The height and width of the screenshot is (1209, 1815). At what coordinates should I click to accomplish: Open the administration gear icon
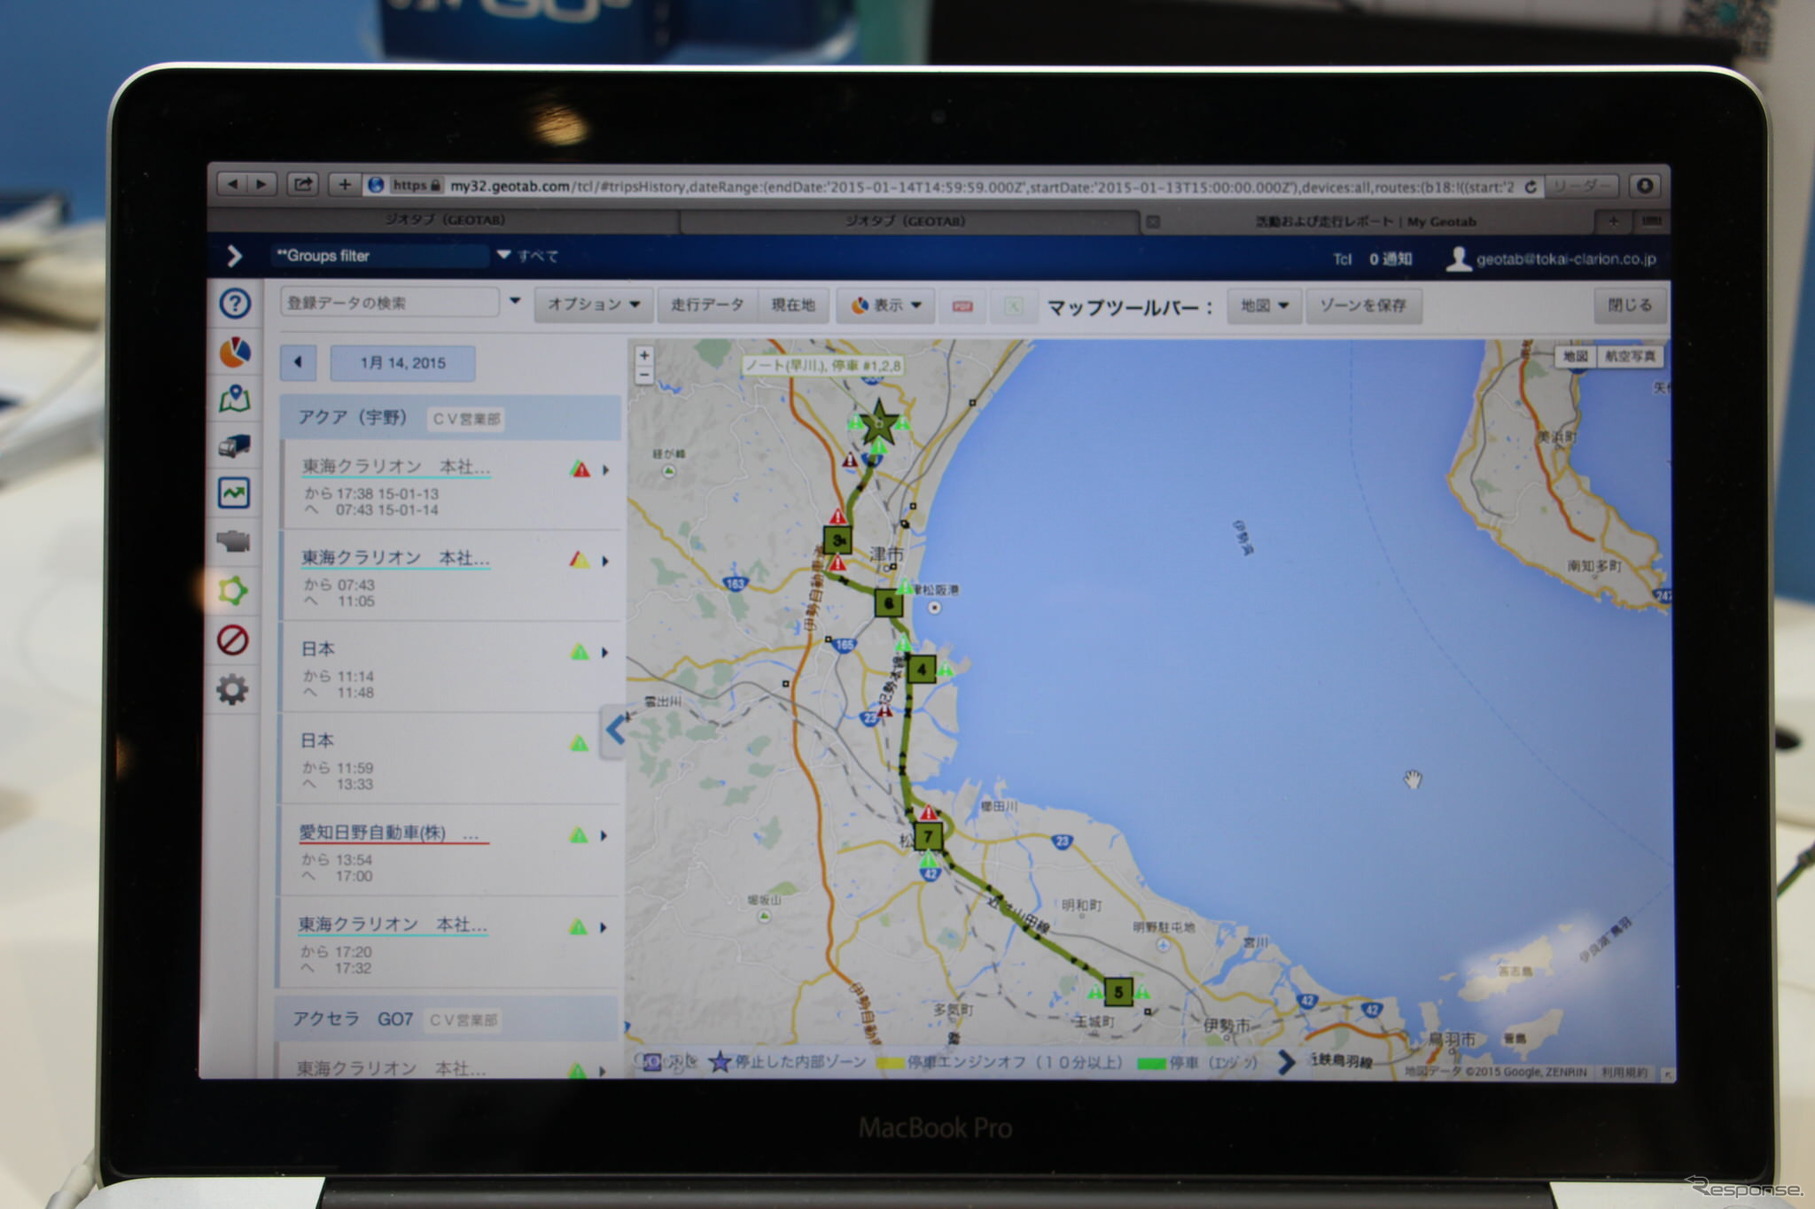click(x=233, y=689)
